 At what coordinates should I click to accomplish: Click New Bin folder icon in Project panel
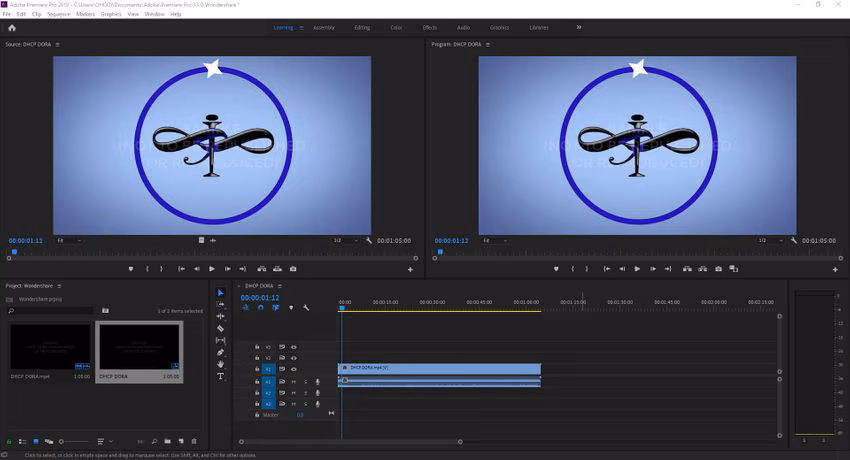(x=168, y=441)
